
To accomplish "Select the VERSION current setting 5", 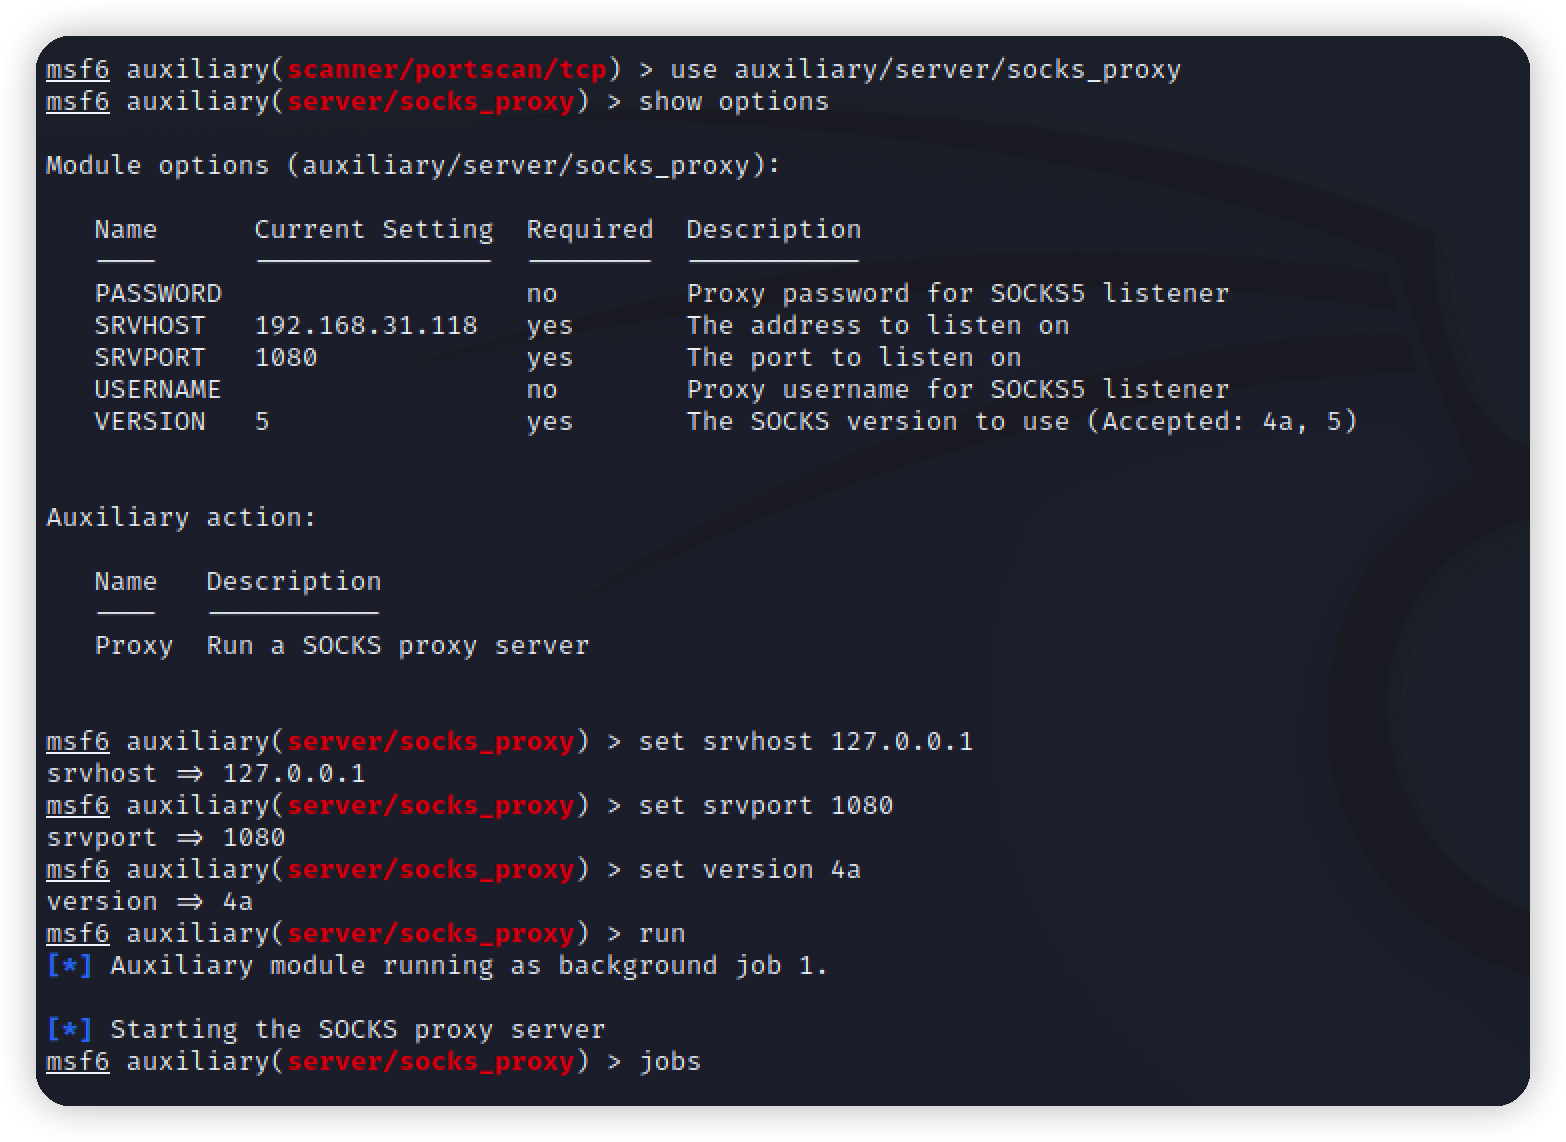I will pyautogui.click(x=262, y=422).
